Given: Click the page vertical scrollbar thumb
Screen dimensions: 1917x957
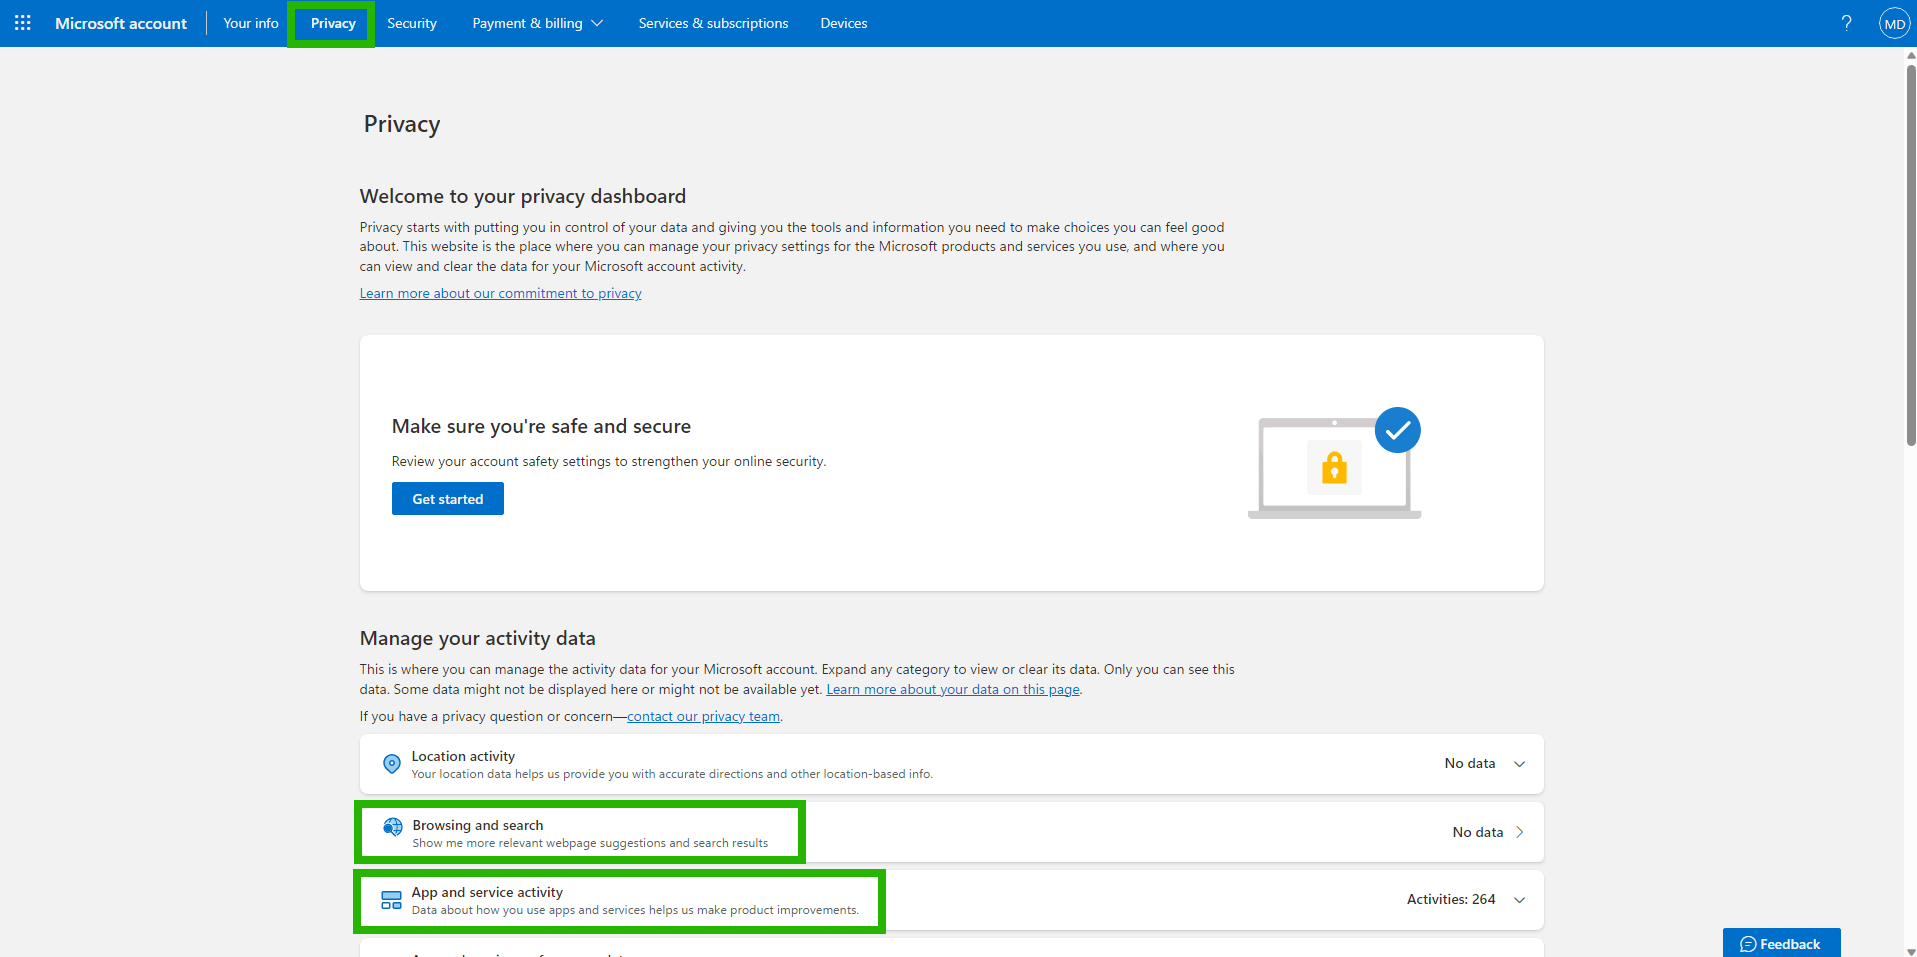Looking at the screenshot, I should [x=1911, y=255].
